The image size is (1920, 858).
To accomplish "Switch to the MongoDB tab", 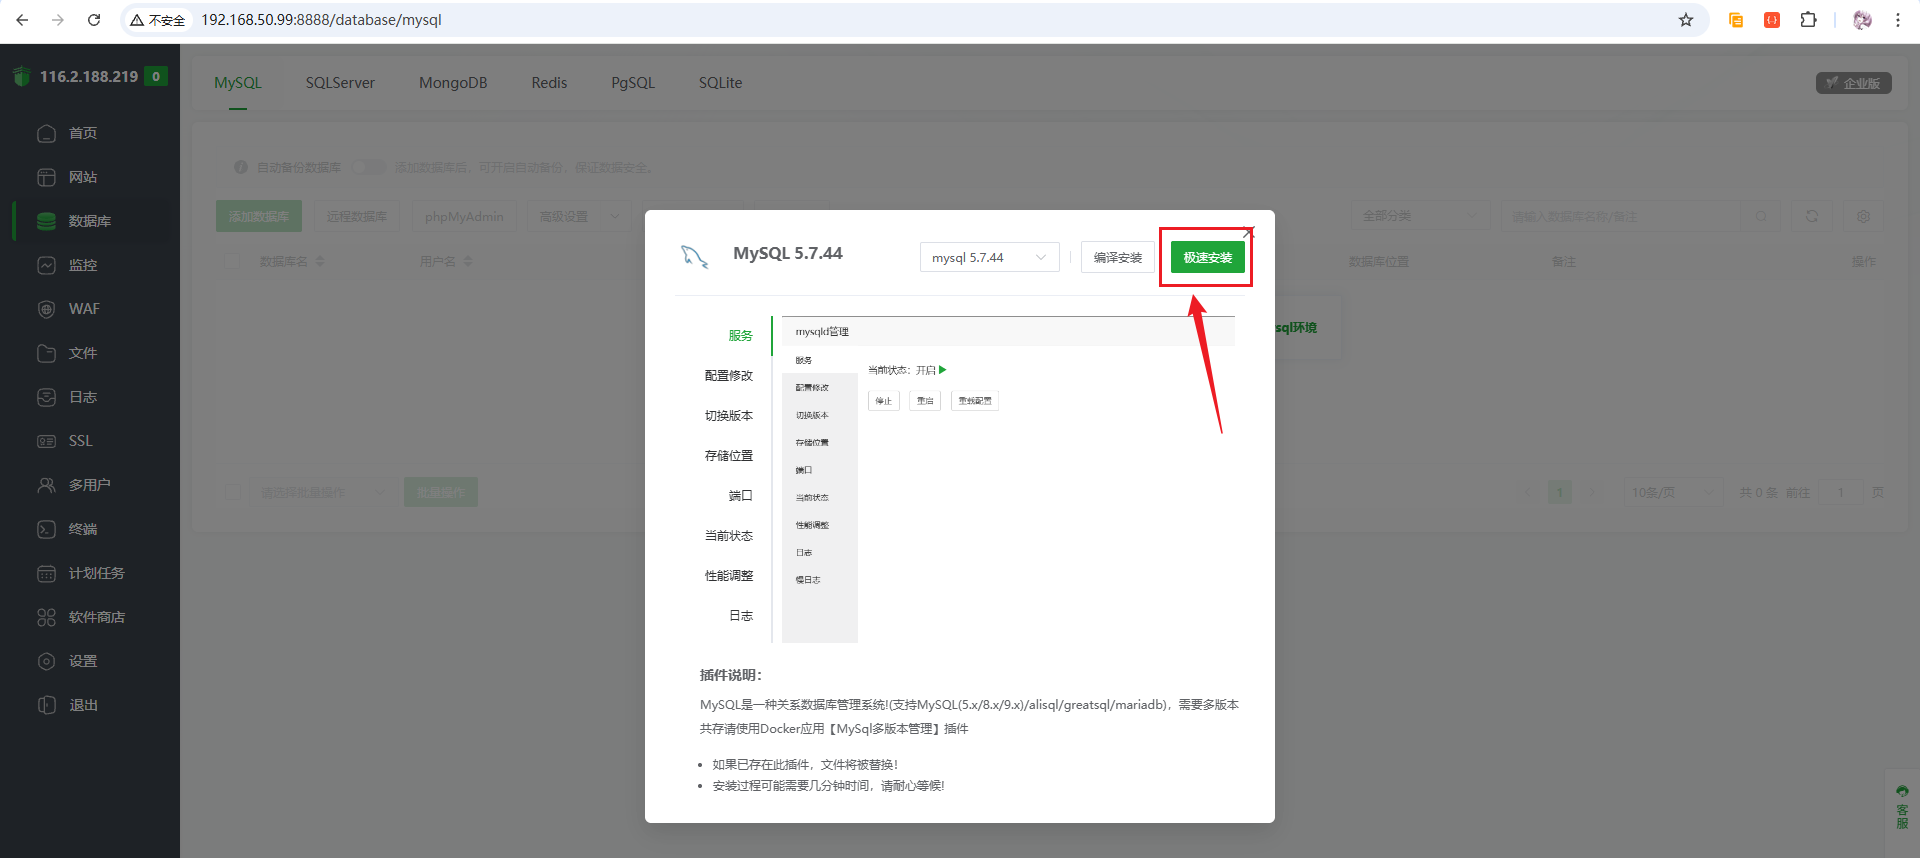I will pos(453,83).
